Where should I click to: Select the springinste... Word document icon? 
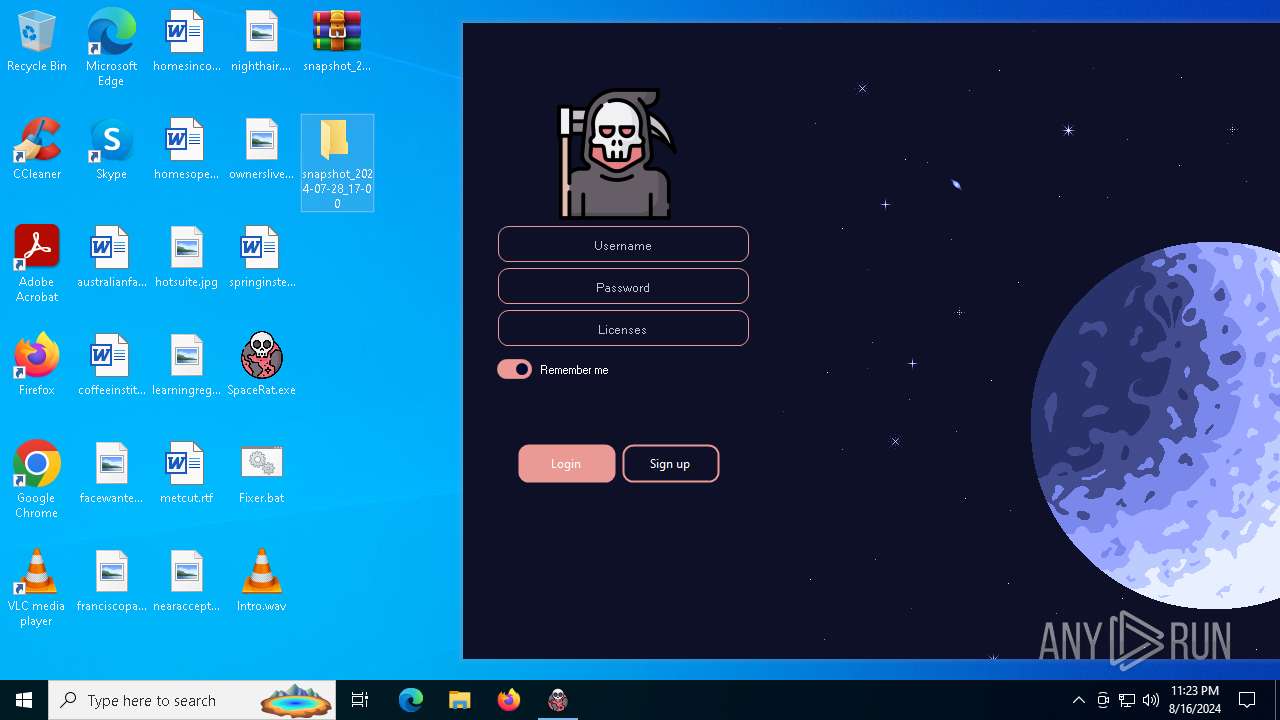261,258
